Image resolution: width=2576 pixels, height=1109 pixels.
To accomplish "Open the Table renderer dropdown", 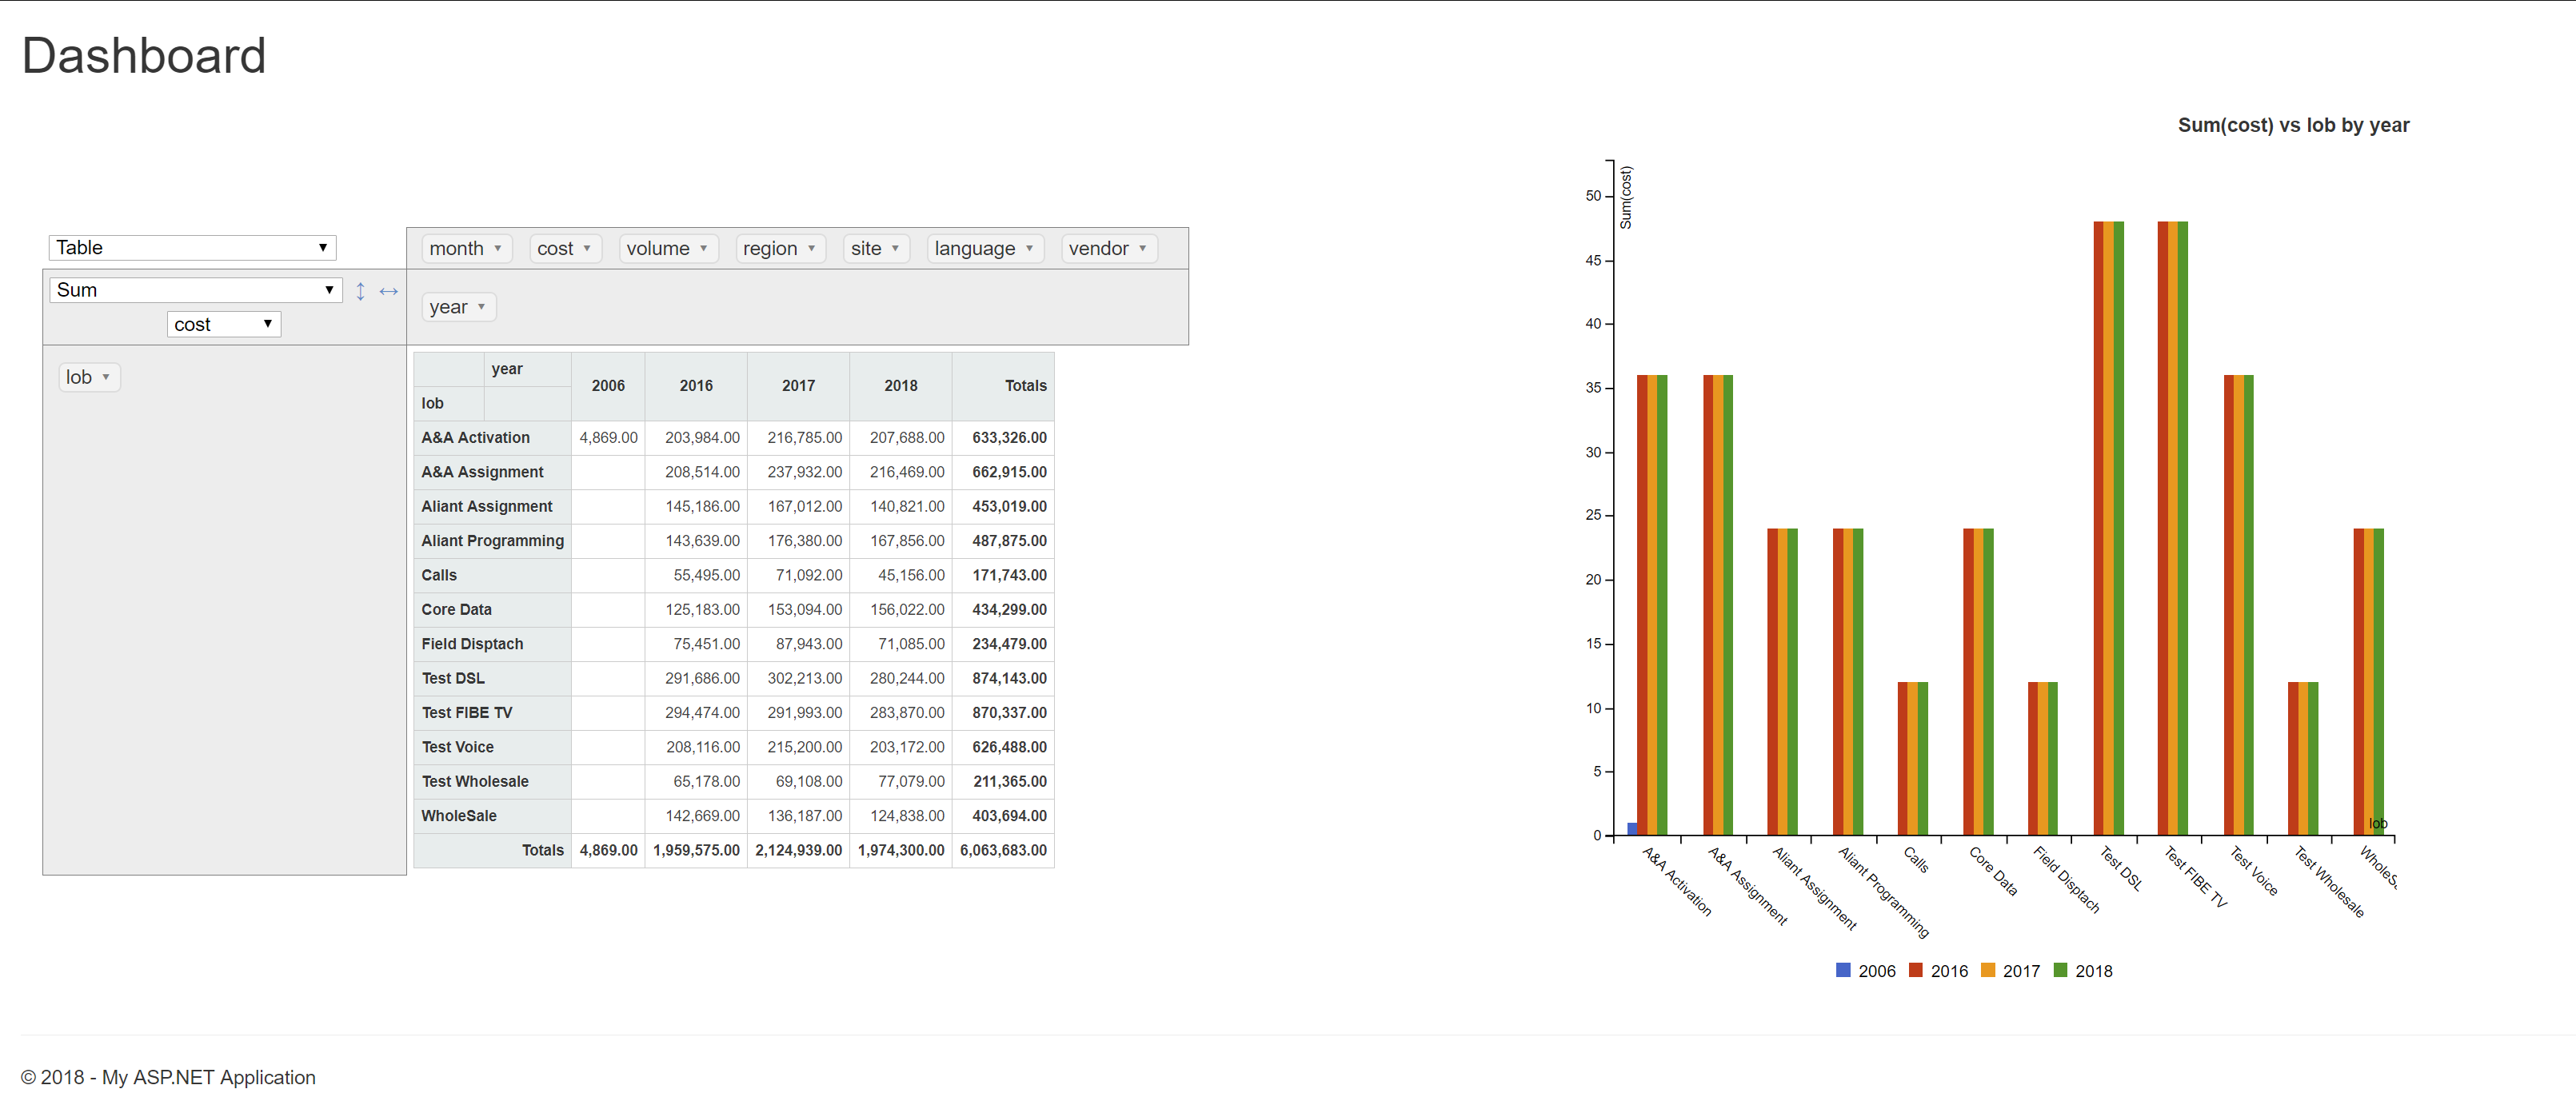I will pos(192,247).
